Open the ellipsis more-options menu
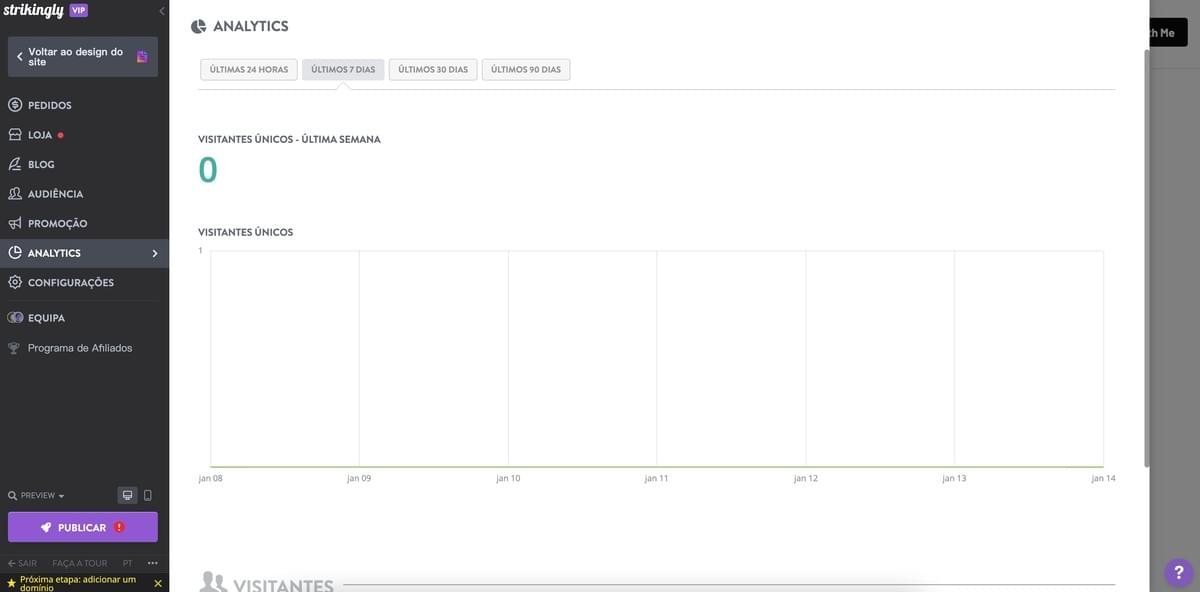 pos(151,561)
